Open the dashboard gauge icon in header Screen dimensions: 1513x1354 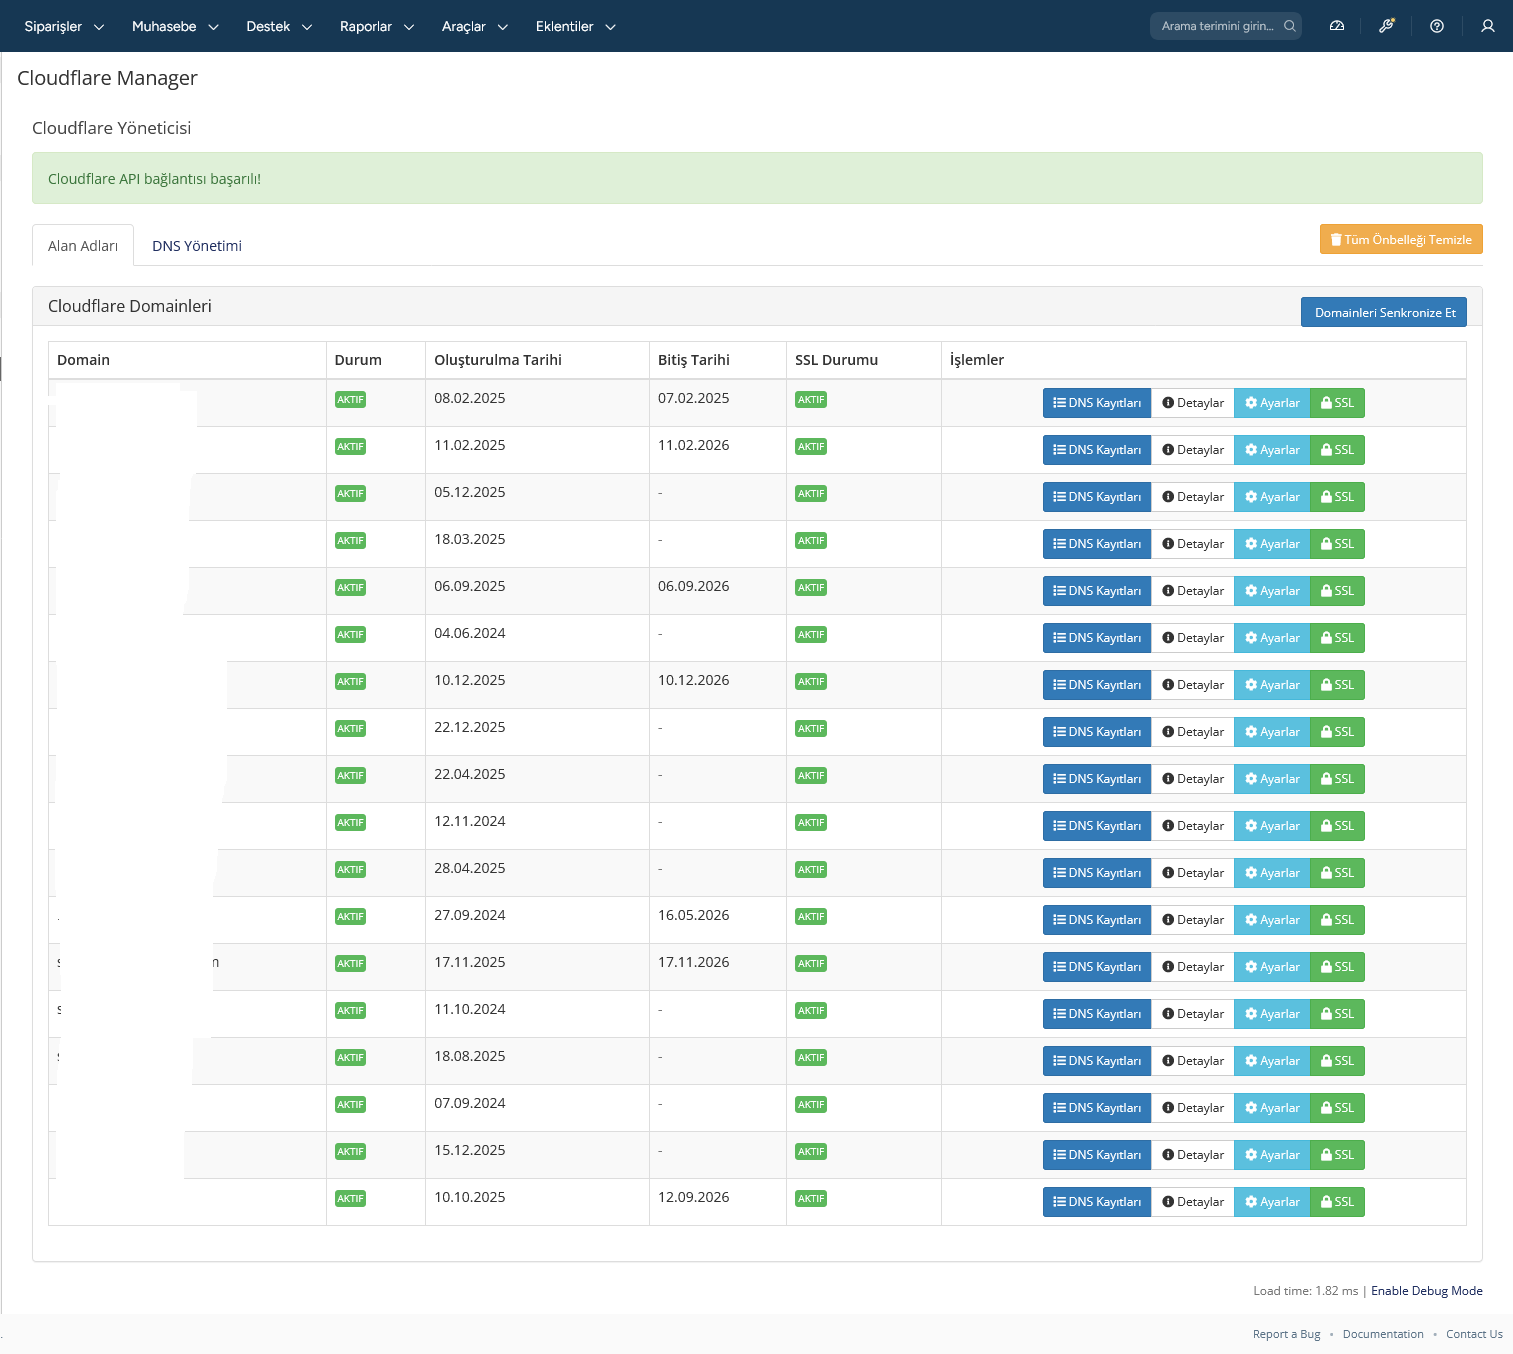click(x=1337, y=26)
